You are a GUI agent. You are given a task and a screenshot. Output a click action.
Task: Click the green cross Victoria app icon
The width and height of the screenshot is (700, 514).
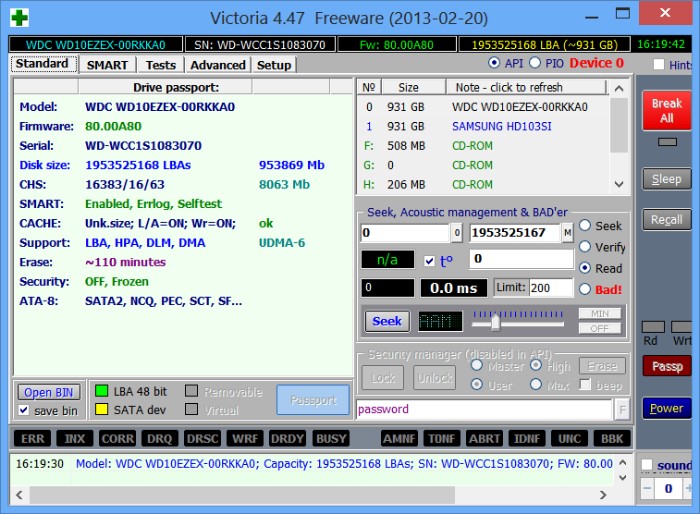click(x=19, y=18)
